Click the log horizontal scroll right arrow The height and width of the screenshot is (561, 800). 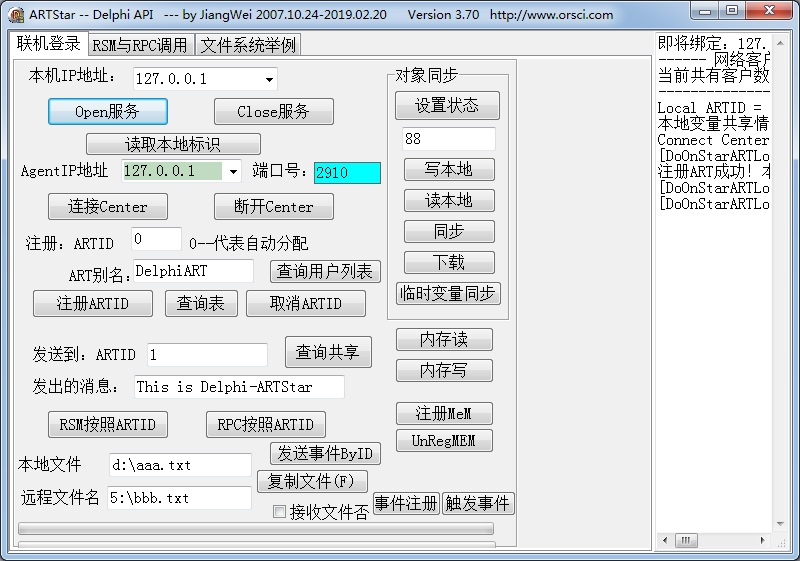(x=762, y=540)
